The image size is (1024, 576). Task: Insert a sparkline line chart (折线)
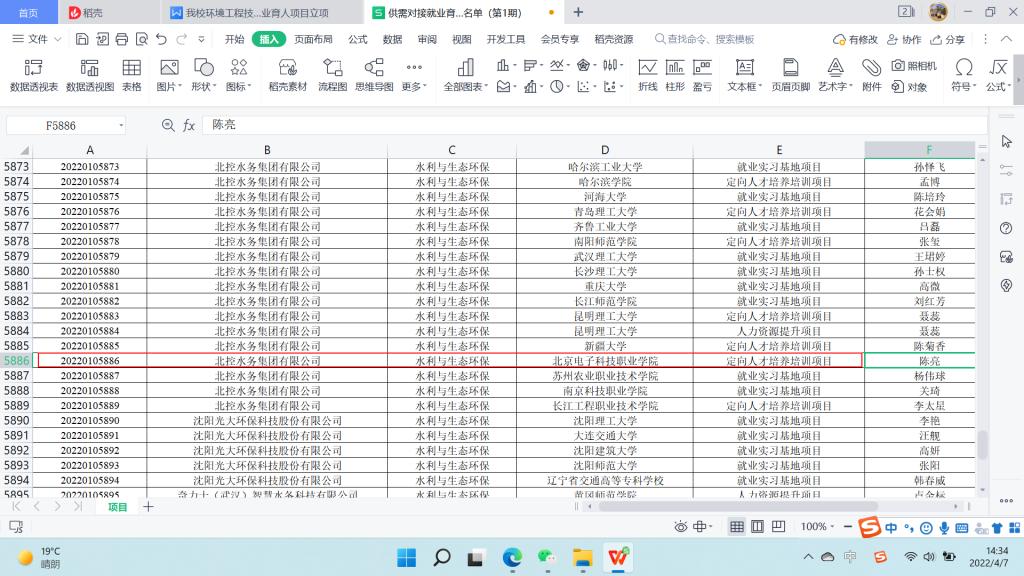click(647, 75)
